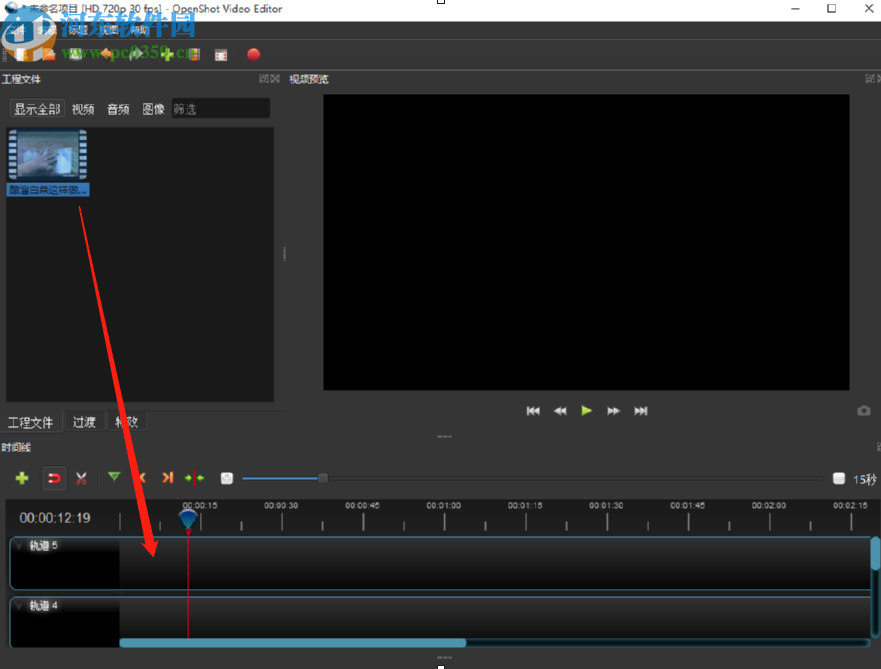Click the 00:02:00 mark on the ruler

click(x=769, y=506)
